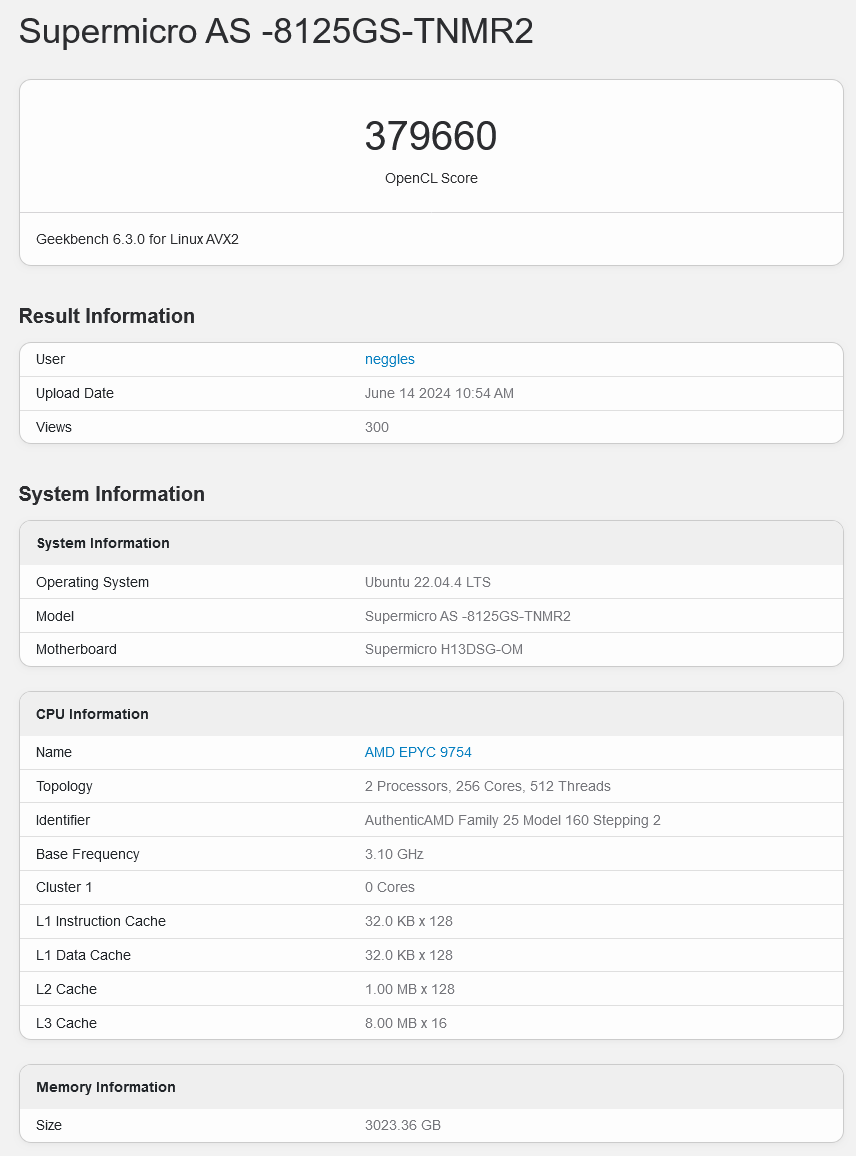Click the CPU Information table header
Image resolution: width=856 pixels, height=1156 pixels.
coord(92,714)
